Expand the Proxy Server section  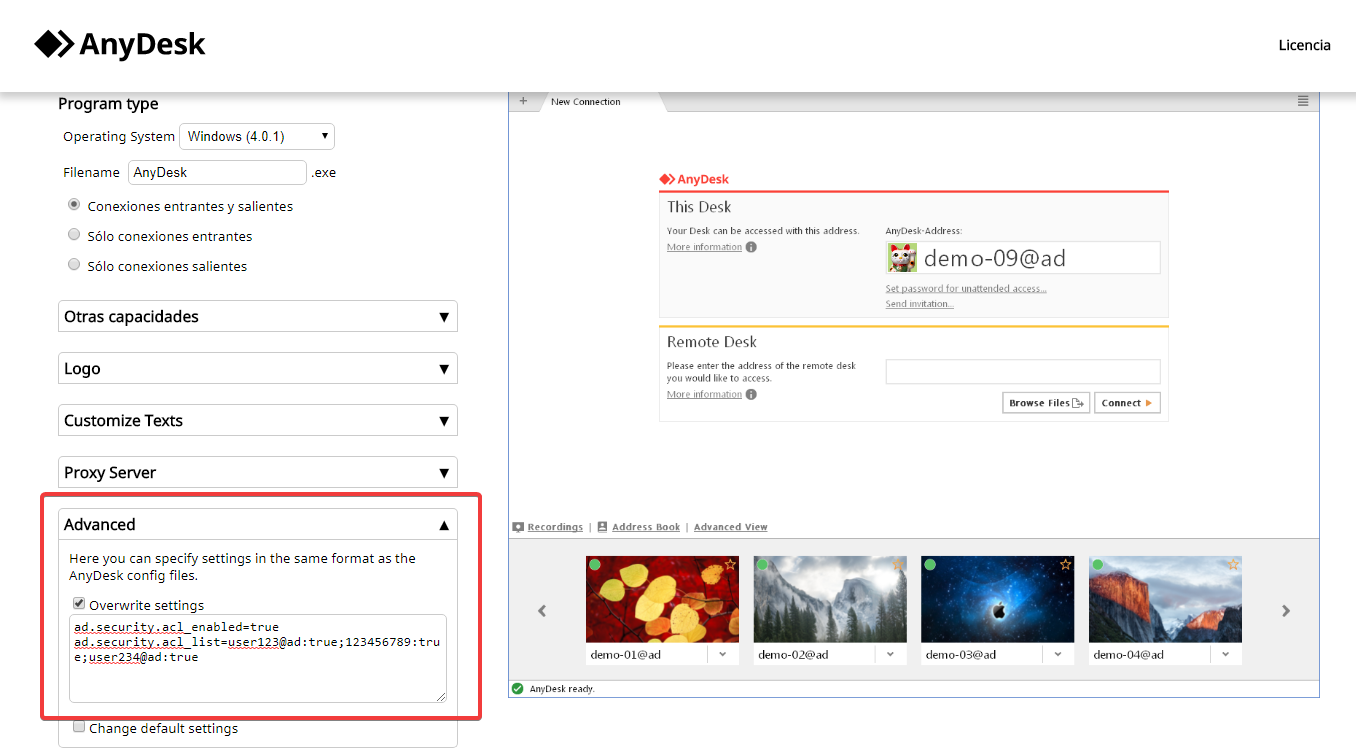258,472
